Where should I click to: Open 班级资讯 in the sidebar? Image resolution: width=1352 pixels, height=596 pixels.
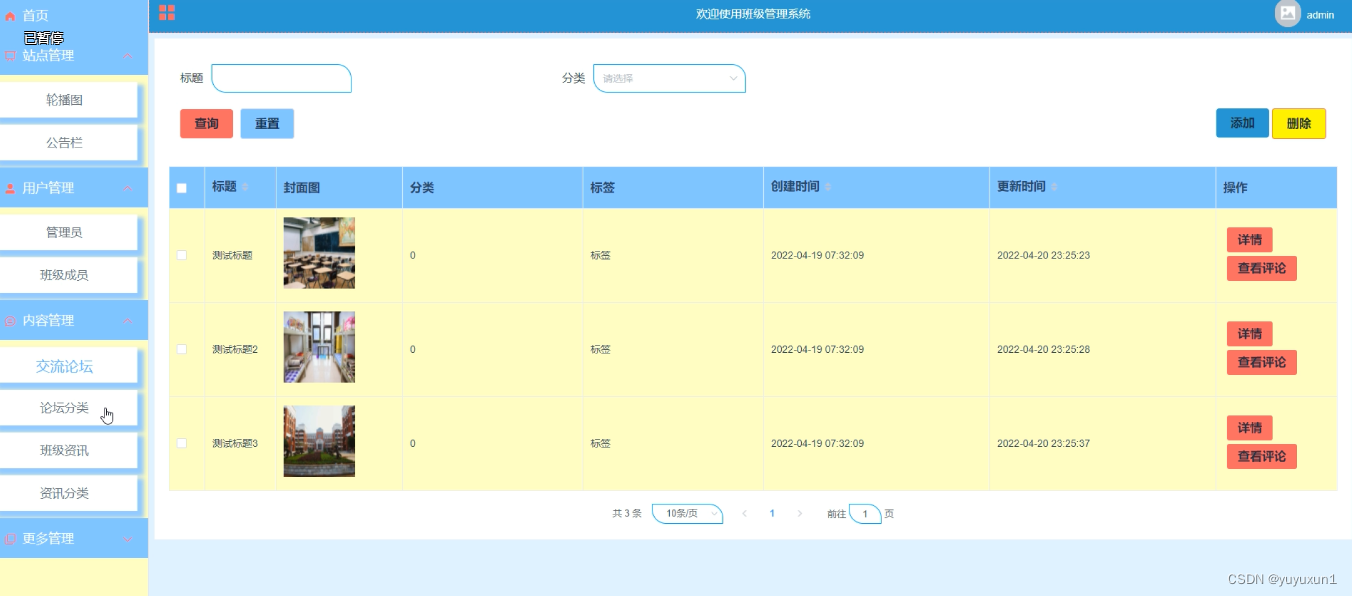[64, 451]
